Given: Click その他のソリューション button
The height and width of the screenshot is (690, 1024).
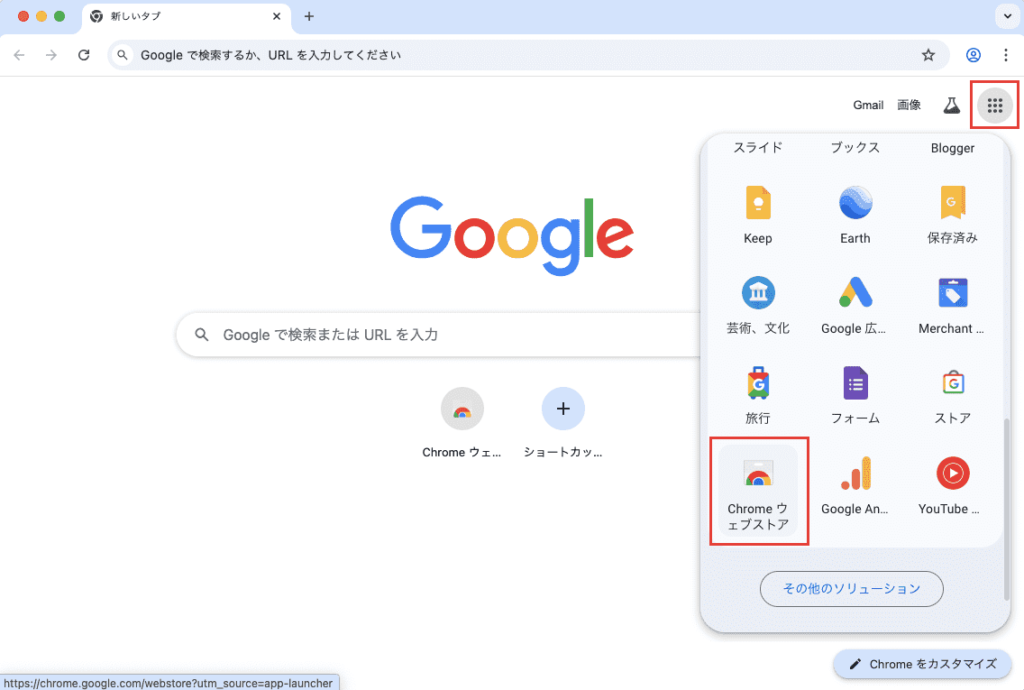Looking at the screenshot, I should 852,589.
